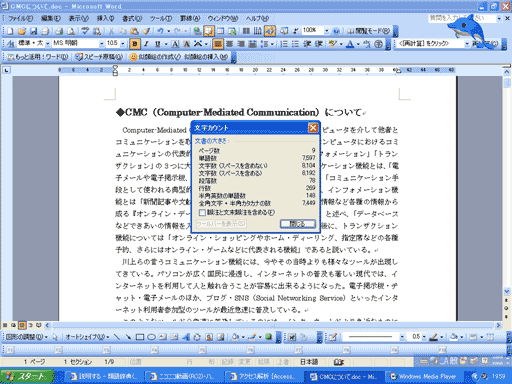The width and height of the screenshot is (512, 384).
Task: Click the Underline U icon
Action: (157, 44)
